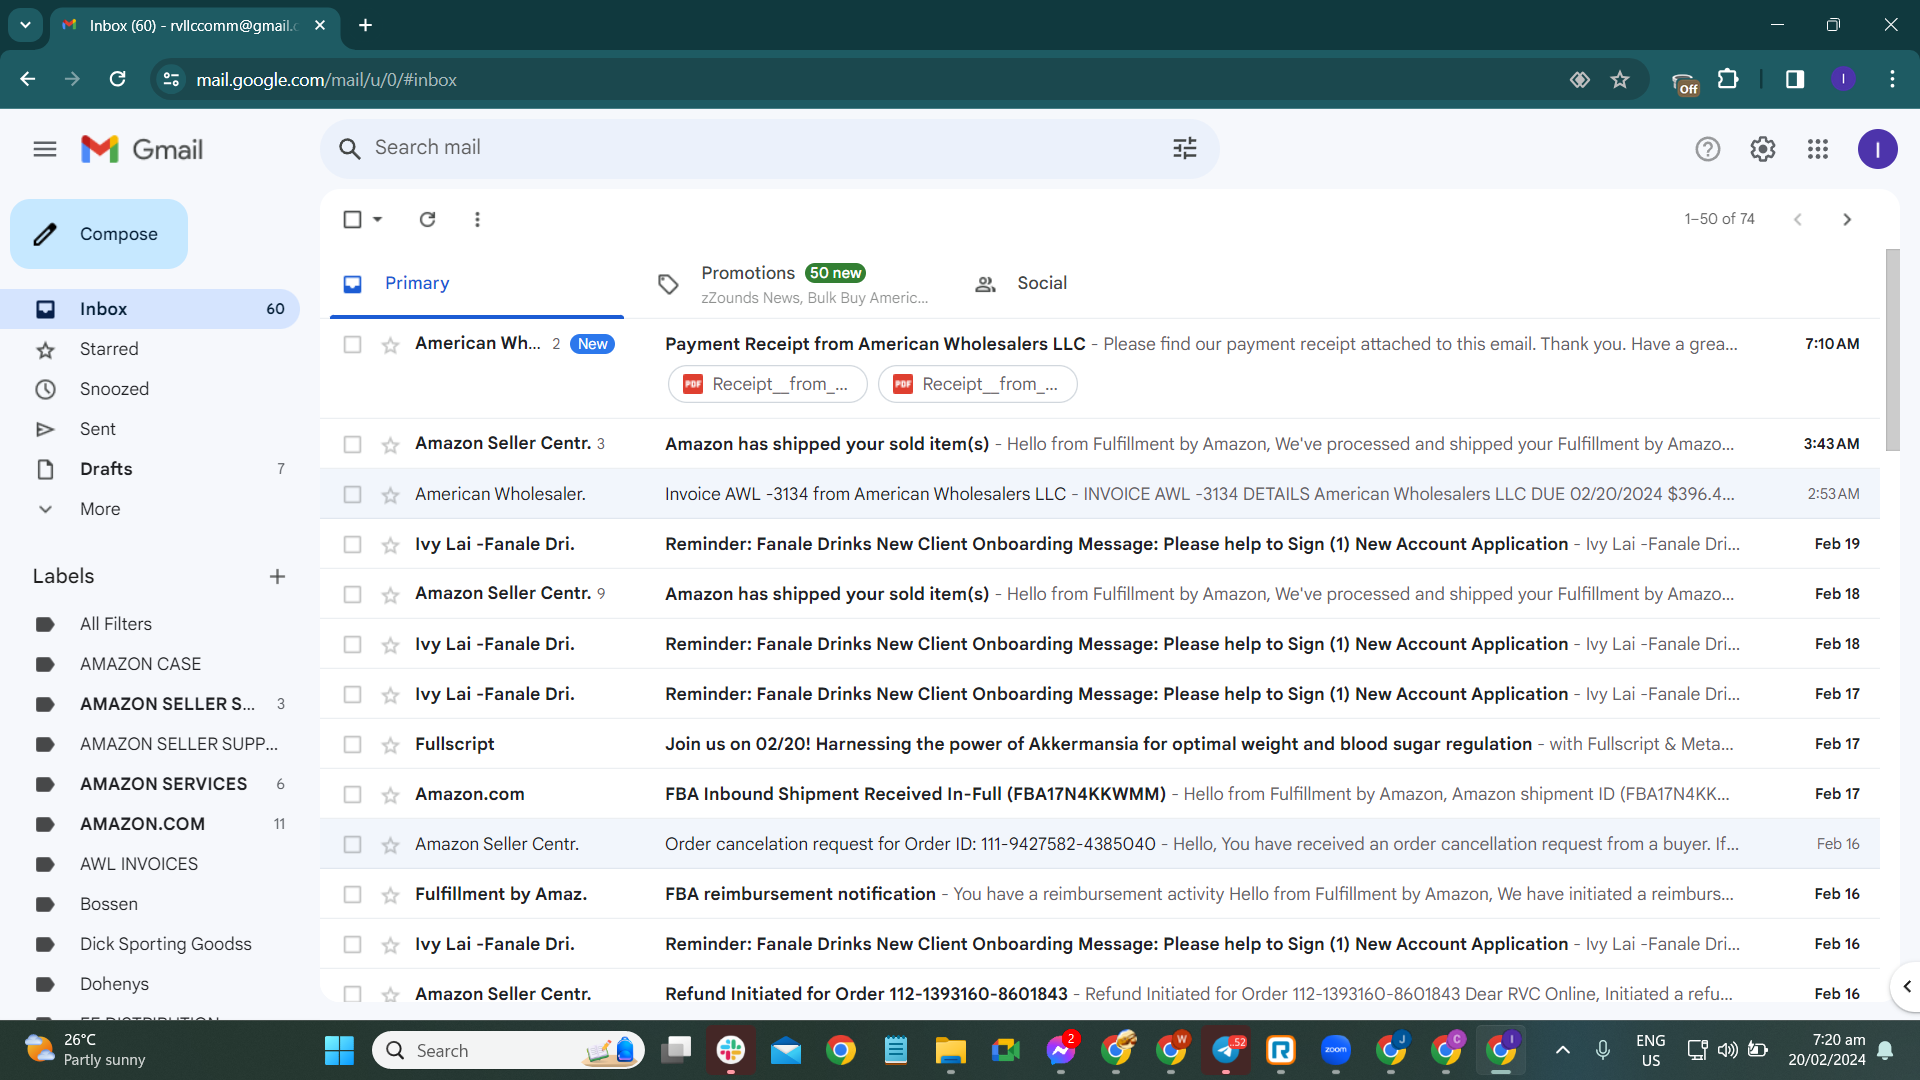Open Google Account avatar
This screenshot has height=1080, width=1920.
coord(1878,150)
